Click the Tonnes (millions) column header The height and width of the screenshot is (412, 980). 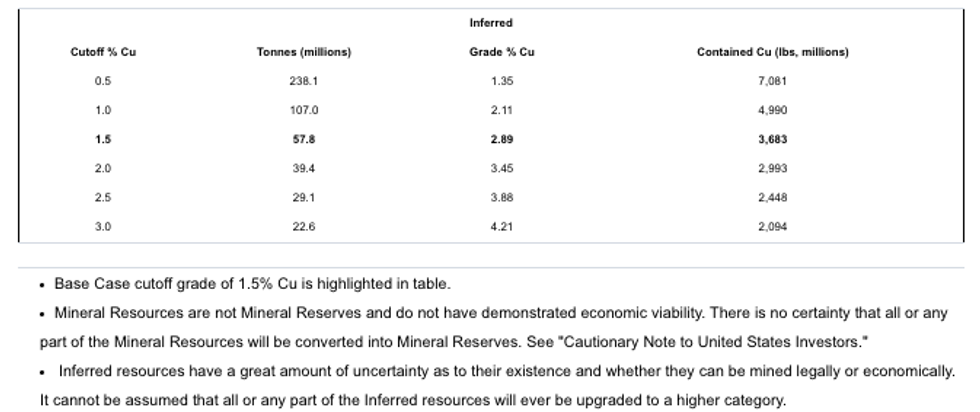[x=304, y=52]
